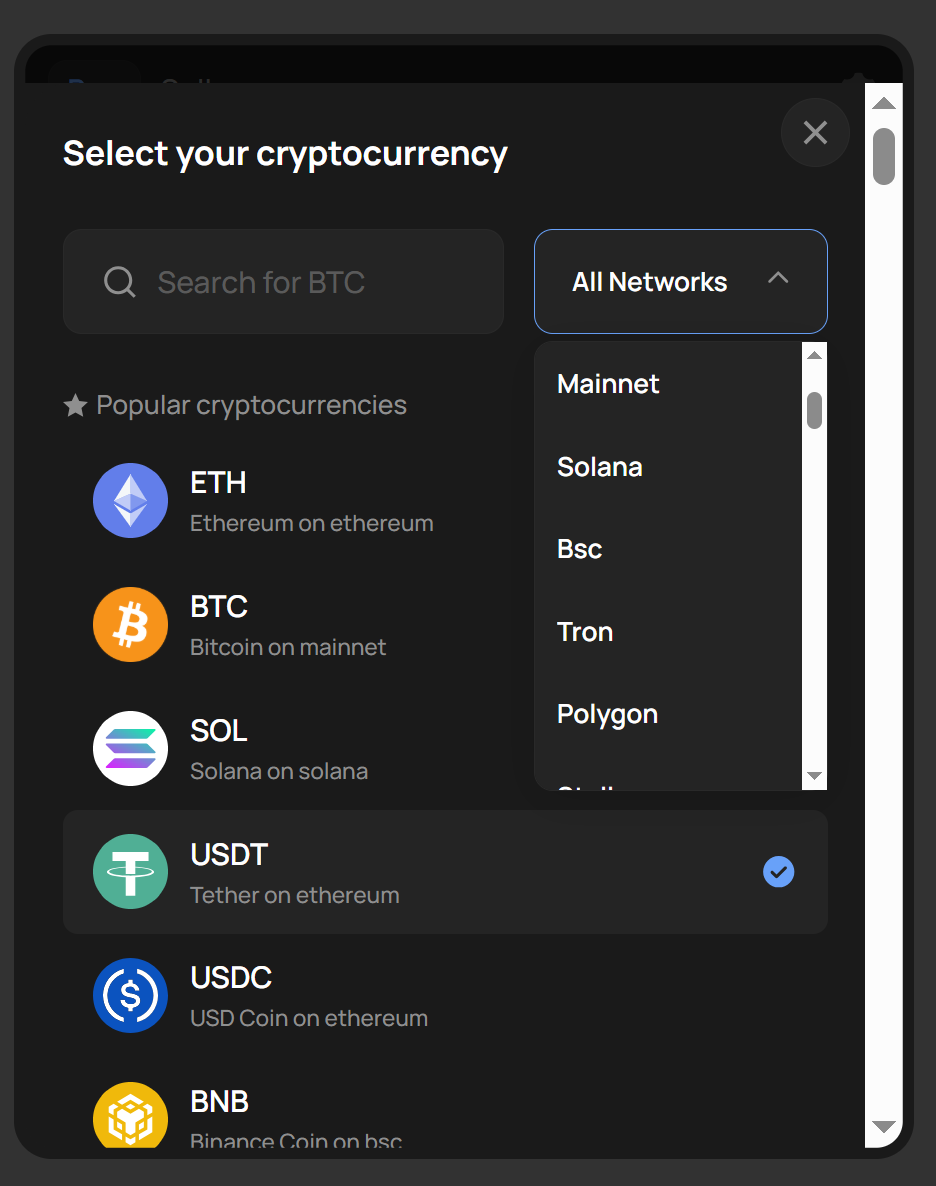The height and width of the screenshot is (1186, 936).
Task: Click the network list scroll-down arrow
Action: (x=814, y=776)
